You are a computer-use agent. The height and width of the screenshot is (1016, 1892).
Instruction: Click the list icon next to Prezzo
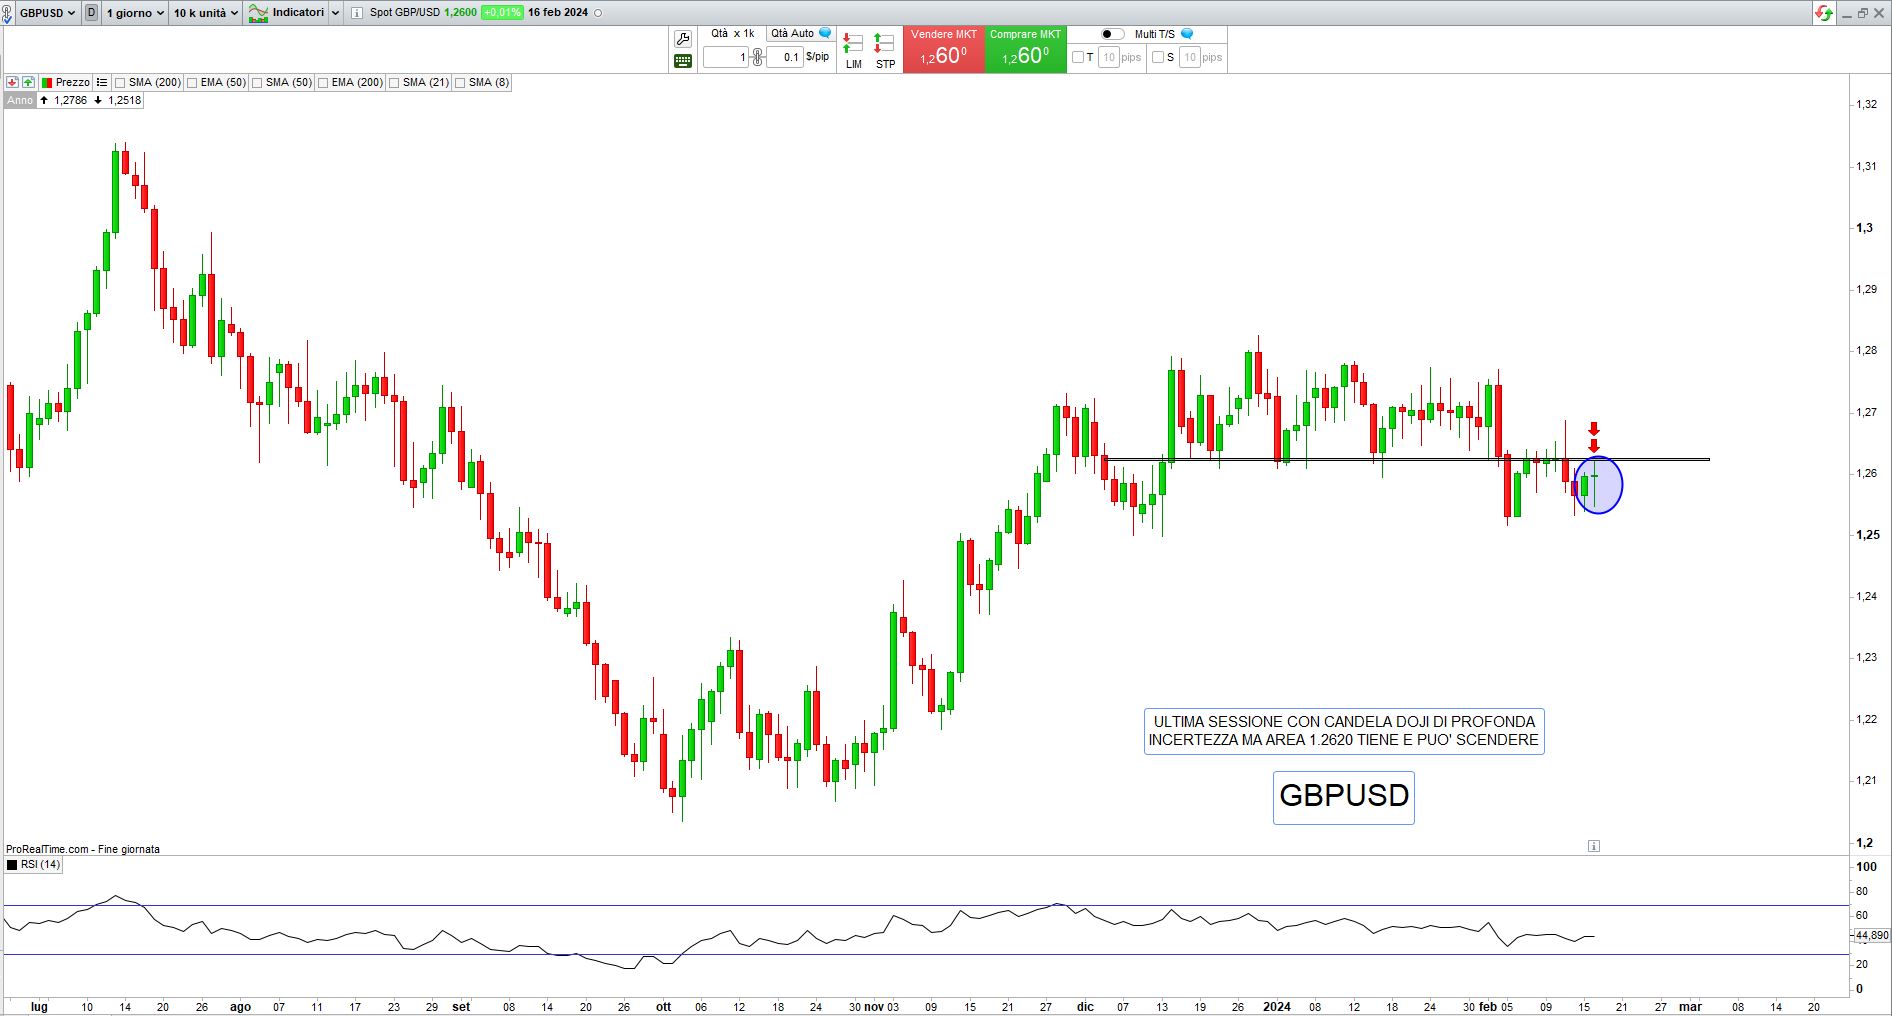[102, 82]
